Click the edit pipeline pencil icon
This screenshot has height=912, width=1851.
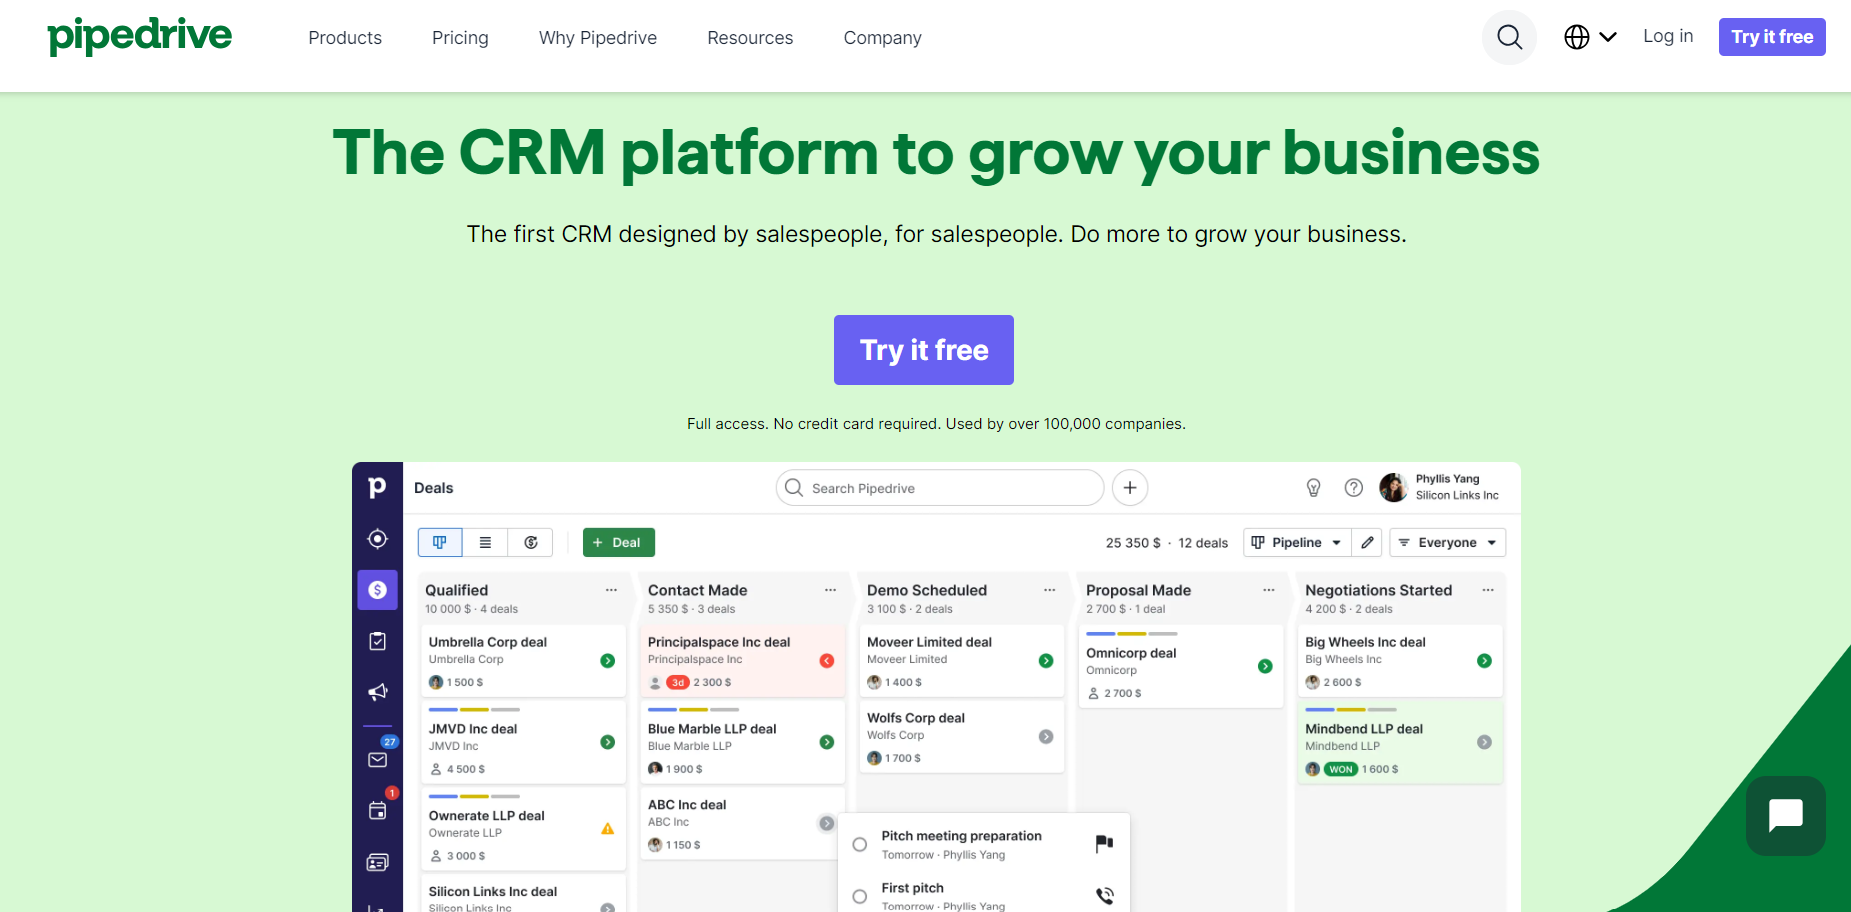[1367, 542]
